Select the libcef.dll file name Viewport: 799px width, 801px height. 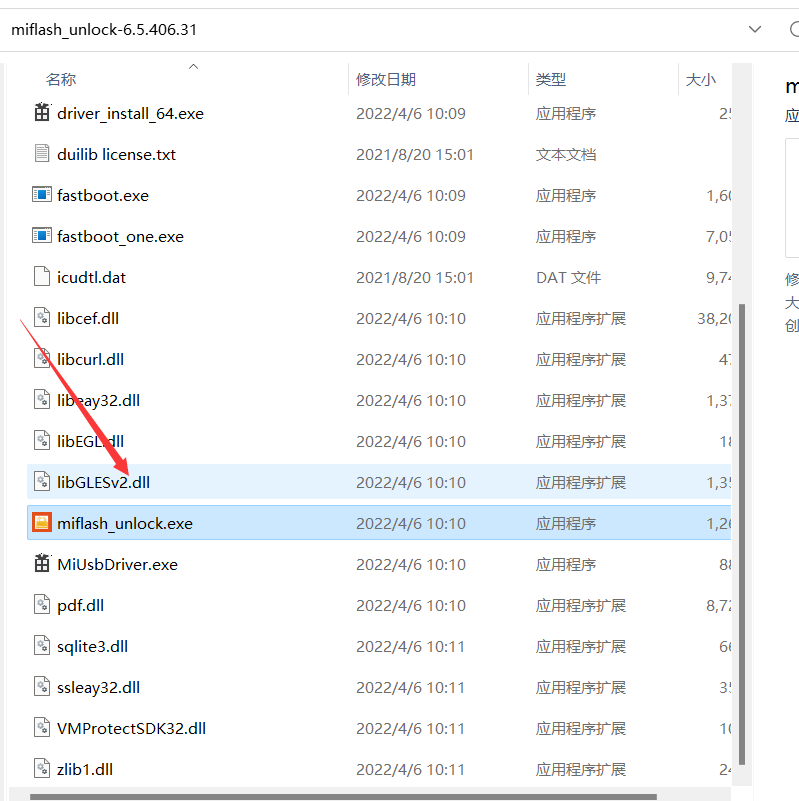(x=88, y=318)
